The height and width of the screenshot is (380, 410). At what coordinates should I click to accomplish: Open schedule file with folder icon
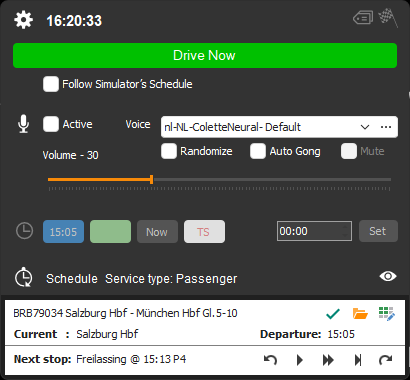coord(360,314)
